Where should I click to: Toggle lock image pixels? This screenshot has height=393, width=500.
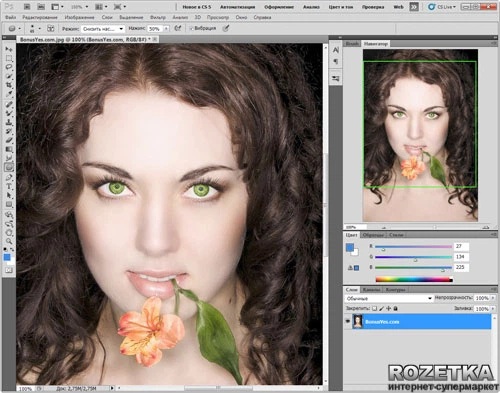[382, 309]
